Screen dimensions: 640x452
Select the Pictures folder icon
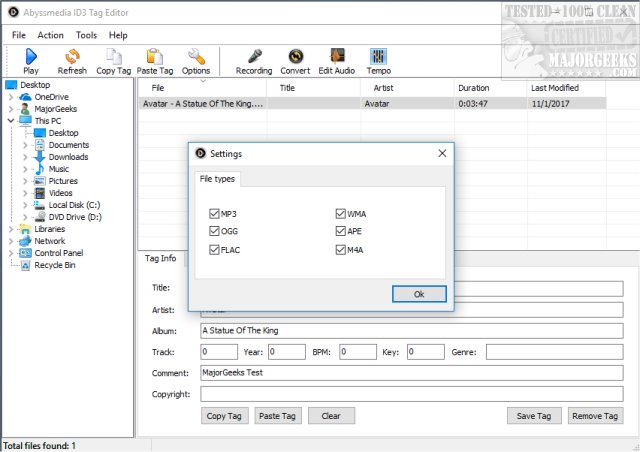[x=40, y=181]
